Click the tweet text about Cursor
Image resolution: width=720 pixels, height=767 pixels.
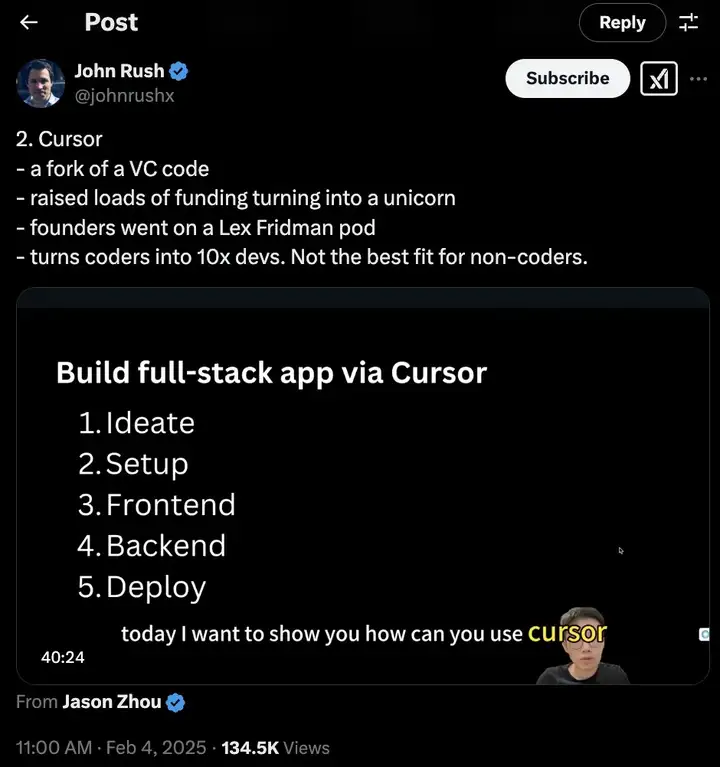pos(300,198)
